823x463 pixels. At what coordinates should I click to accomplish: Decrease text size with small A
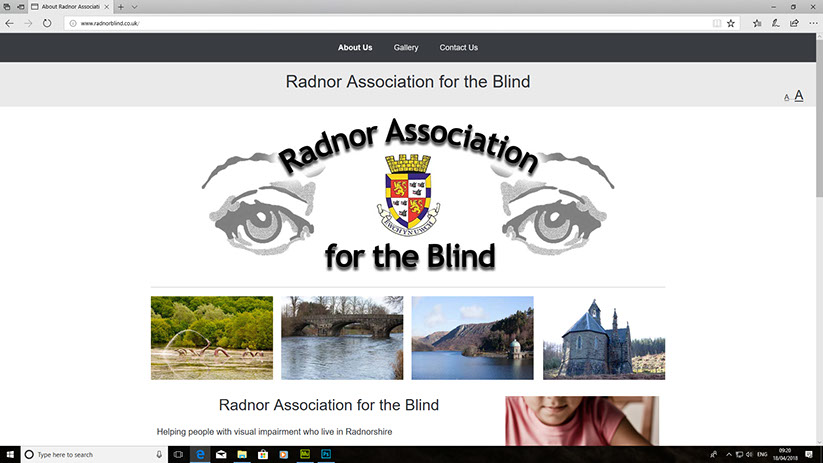(x=786, y=97)
